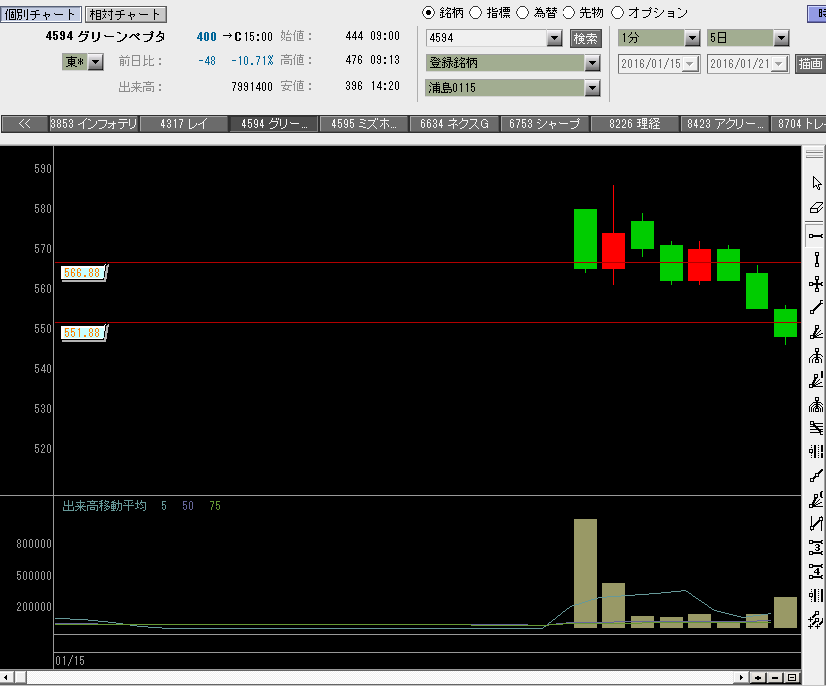Switch to the 6753 シャープ tab

(x=544, y=124)
